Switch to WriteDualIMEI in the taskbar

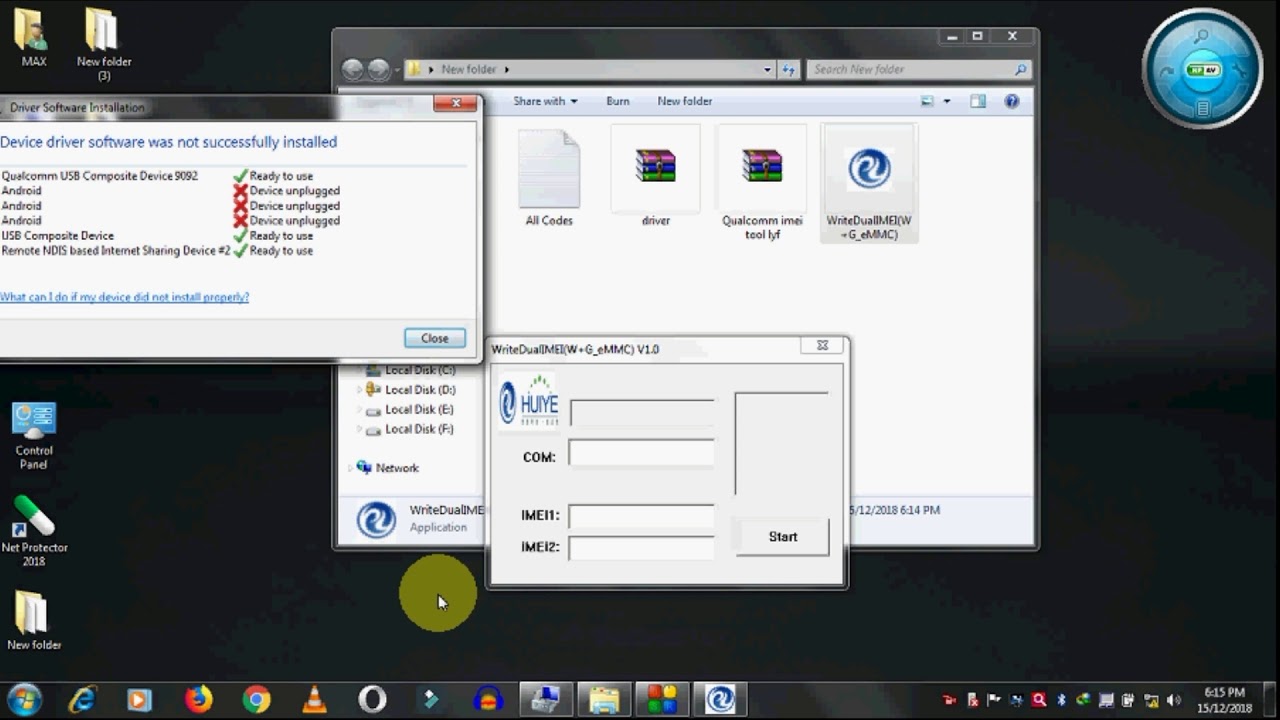720,699
